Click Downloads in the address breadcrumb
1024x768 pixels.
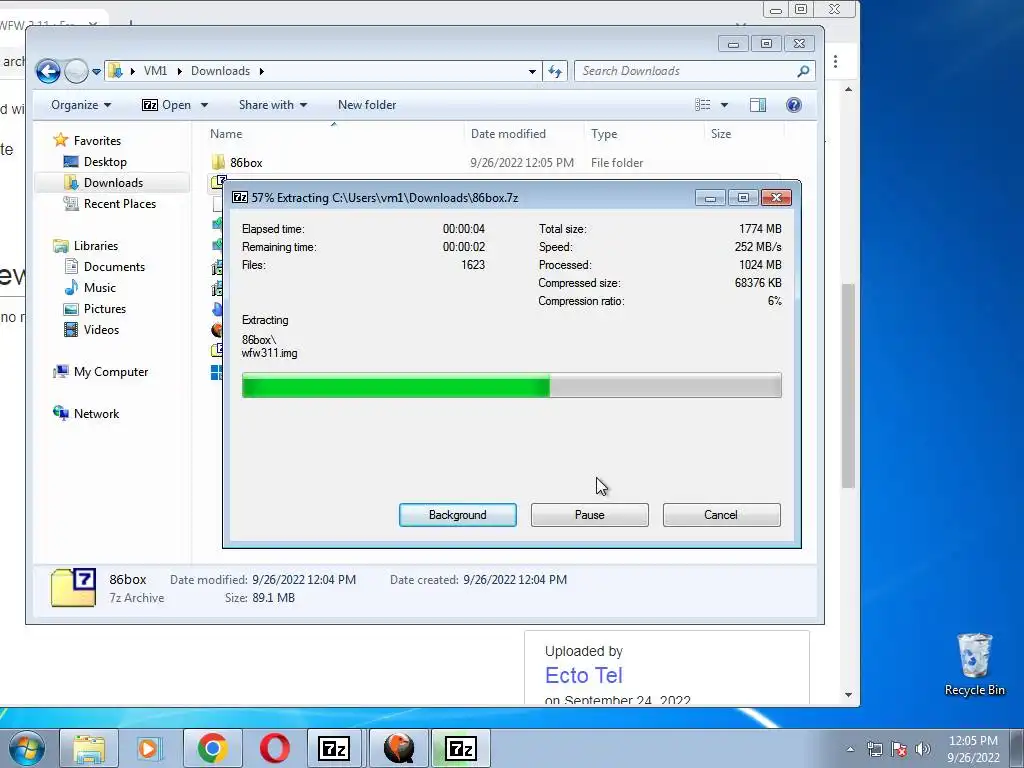(220, 71)
